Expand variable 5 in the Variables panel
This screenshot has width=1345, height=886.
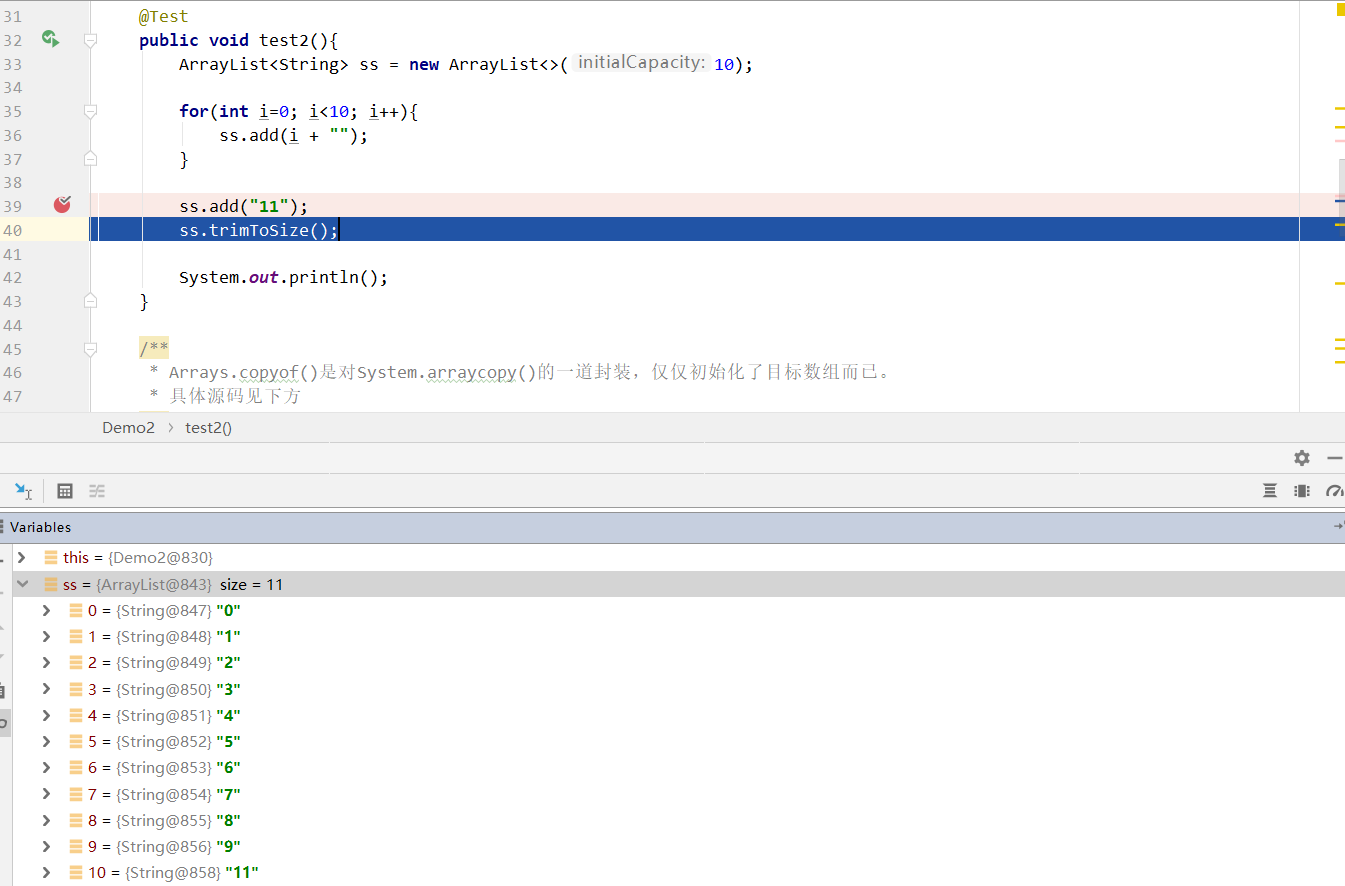point(46,741)
